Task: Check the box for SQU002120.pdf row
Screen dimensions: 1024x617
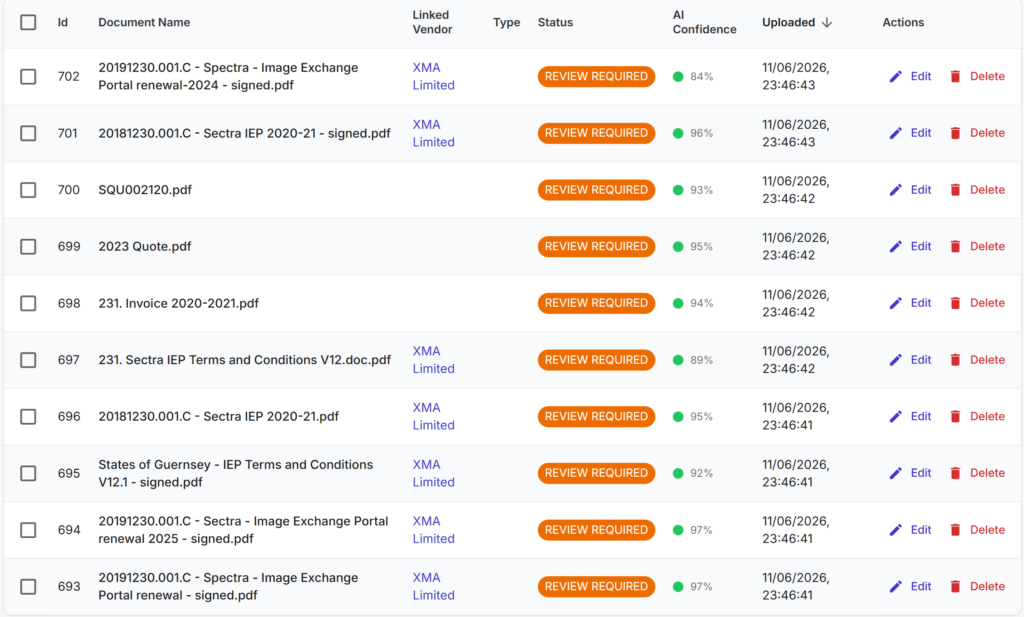Action: tap(28, 190)
